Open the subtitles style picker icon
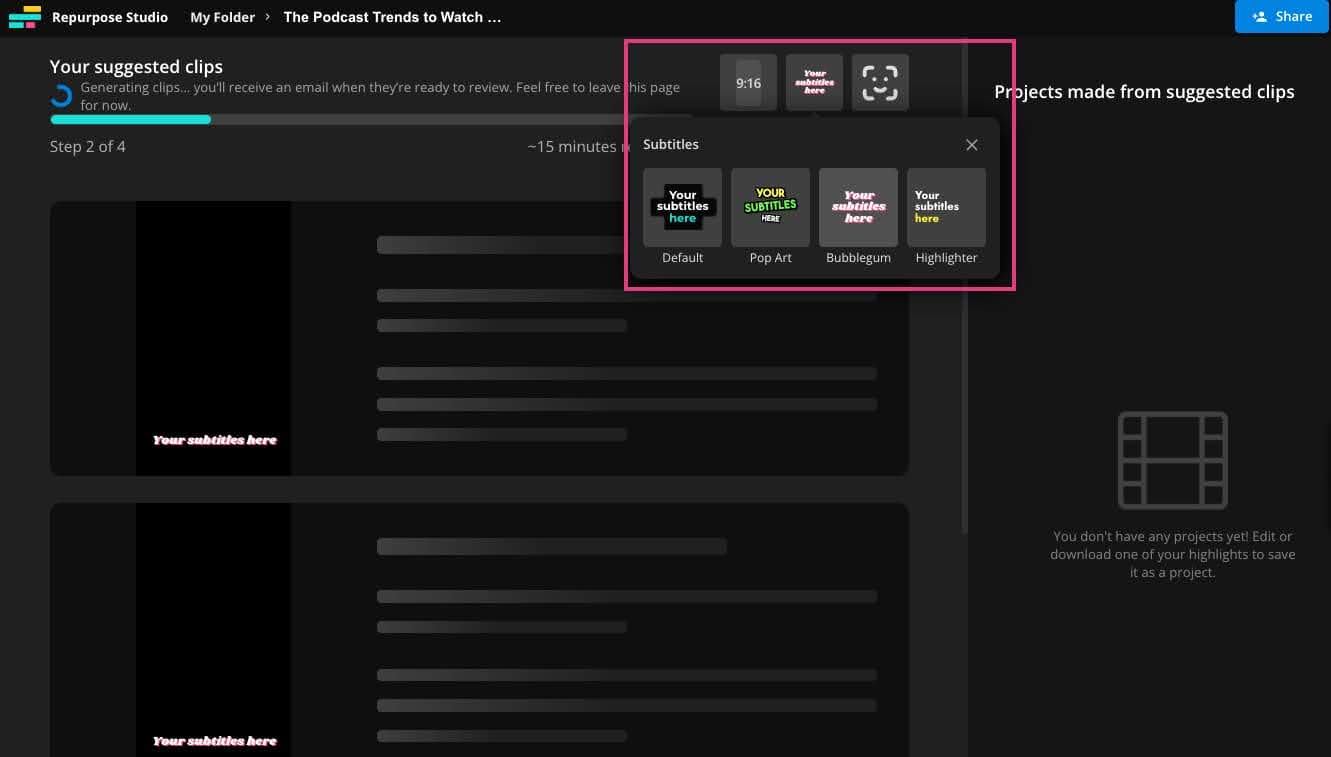1331x757 pixels. tap(814, 83)
